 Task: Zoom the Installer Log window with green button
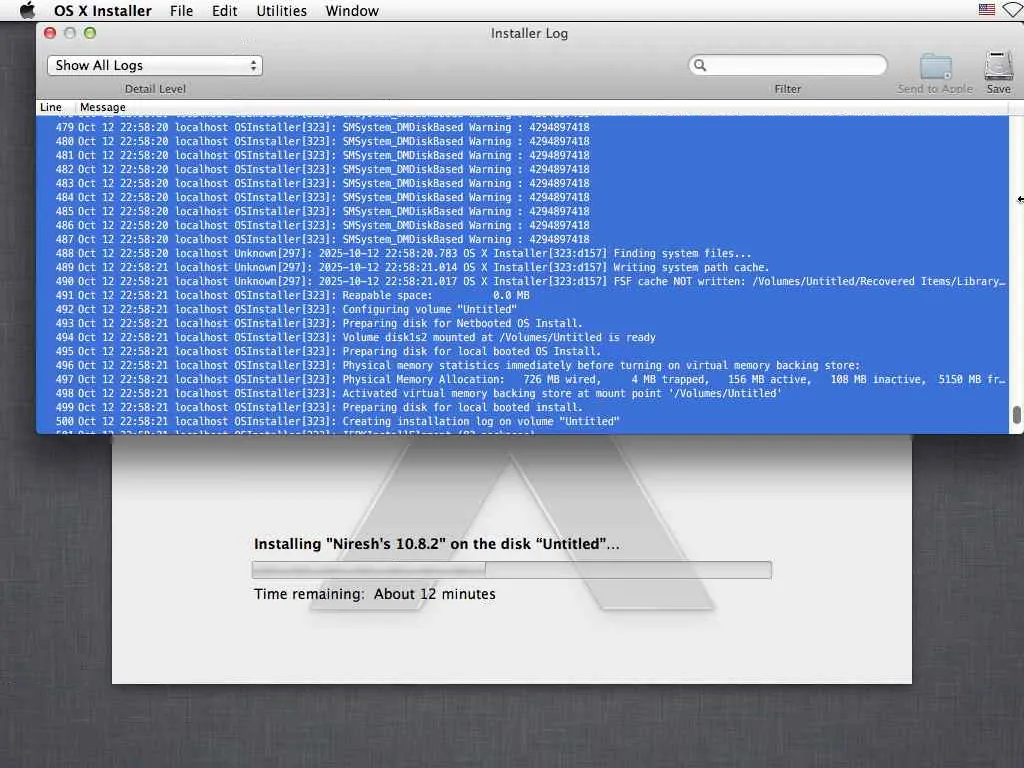pos(90,33)
